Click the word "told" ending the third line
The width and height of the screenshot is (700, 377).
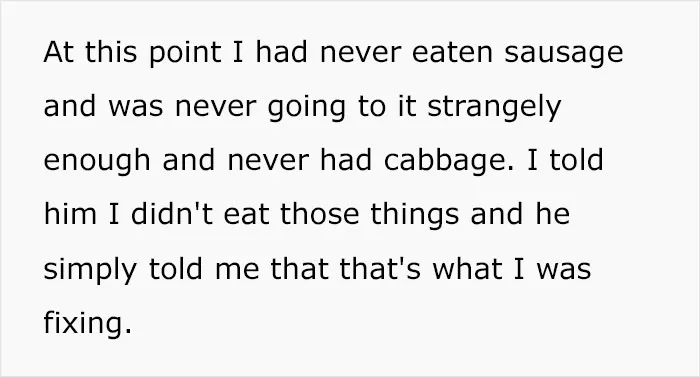(576, 159)
